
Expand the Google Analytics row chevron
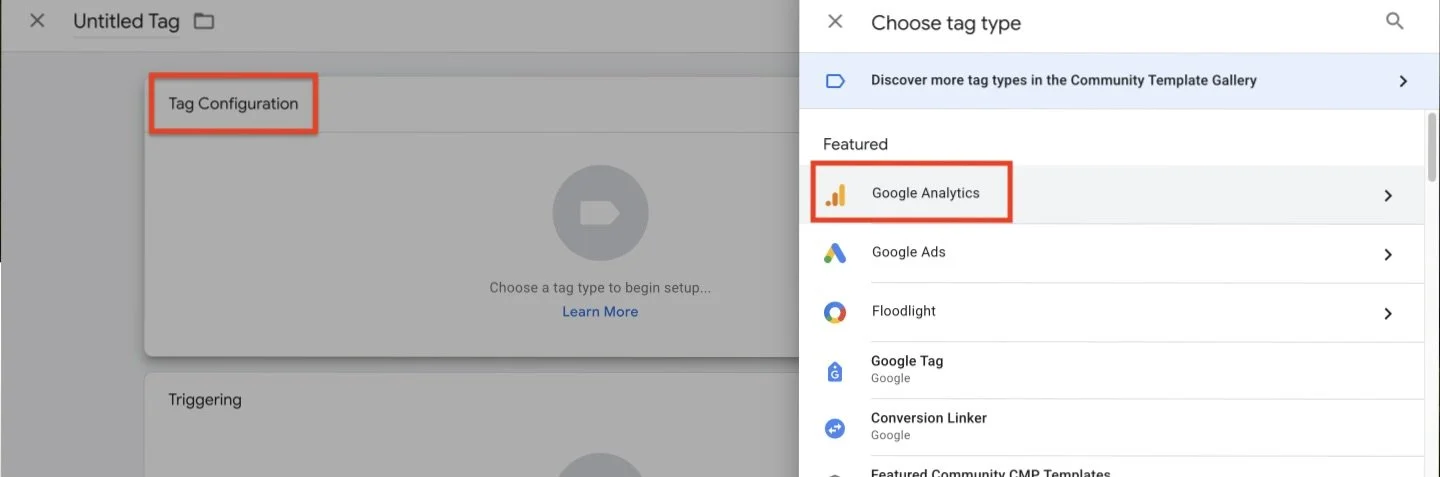coord(1388,196)
